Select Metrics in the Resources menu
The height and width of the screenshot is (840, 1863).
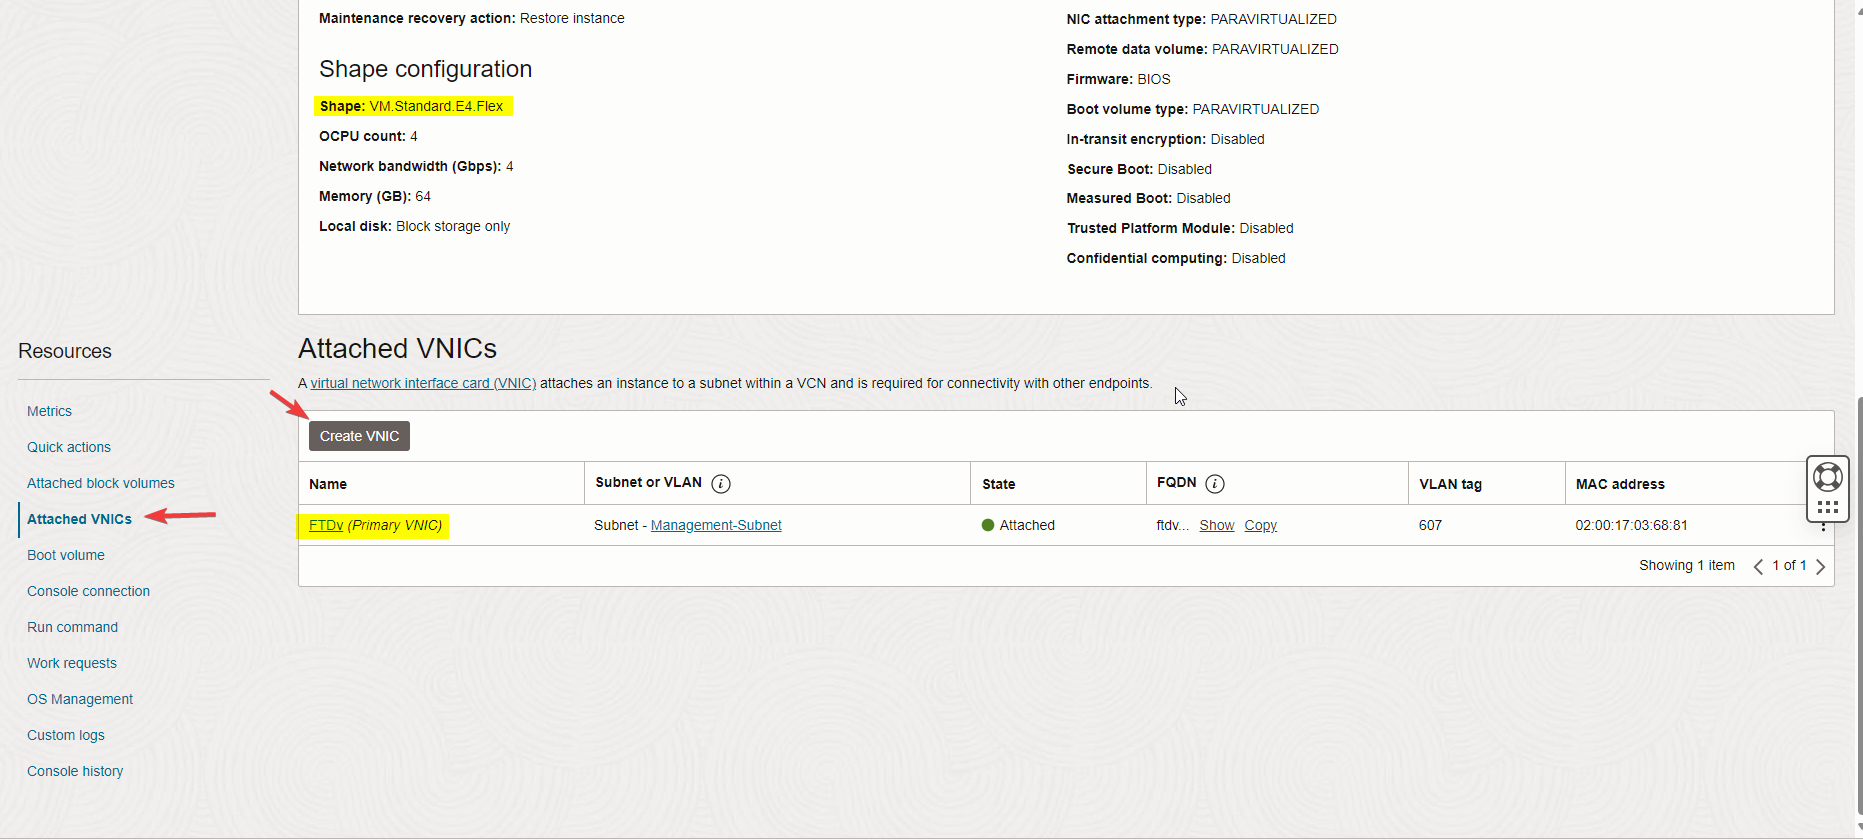pyautogui.click(x=49, y=411)
